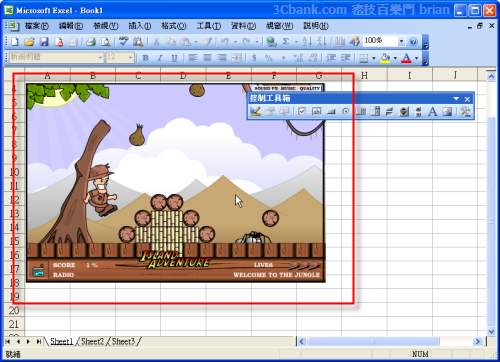Select the checkbox control in toolbox
Image resolution: width=500 pixels, height=362 pixels.
(302, 111)
